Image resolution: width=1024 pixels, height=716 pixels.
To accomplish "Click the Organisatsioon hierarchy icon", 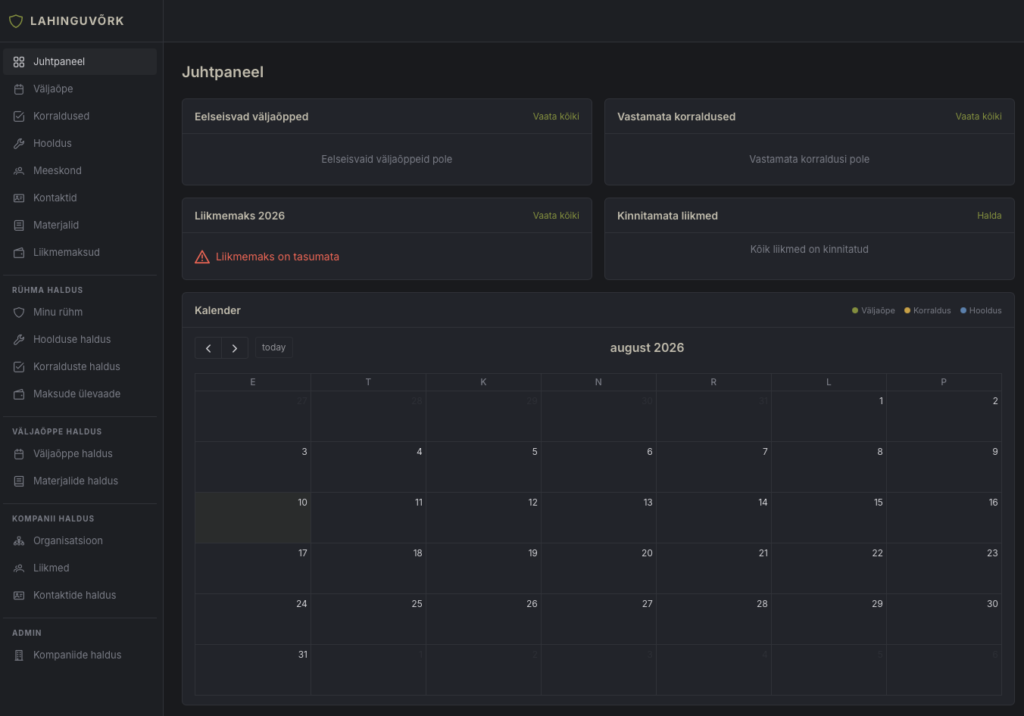I will coord(19,541).
